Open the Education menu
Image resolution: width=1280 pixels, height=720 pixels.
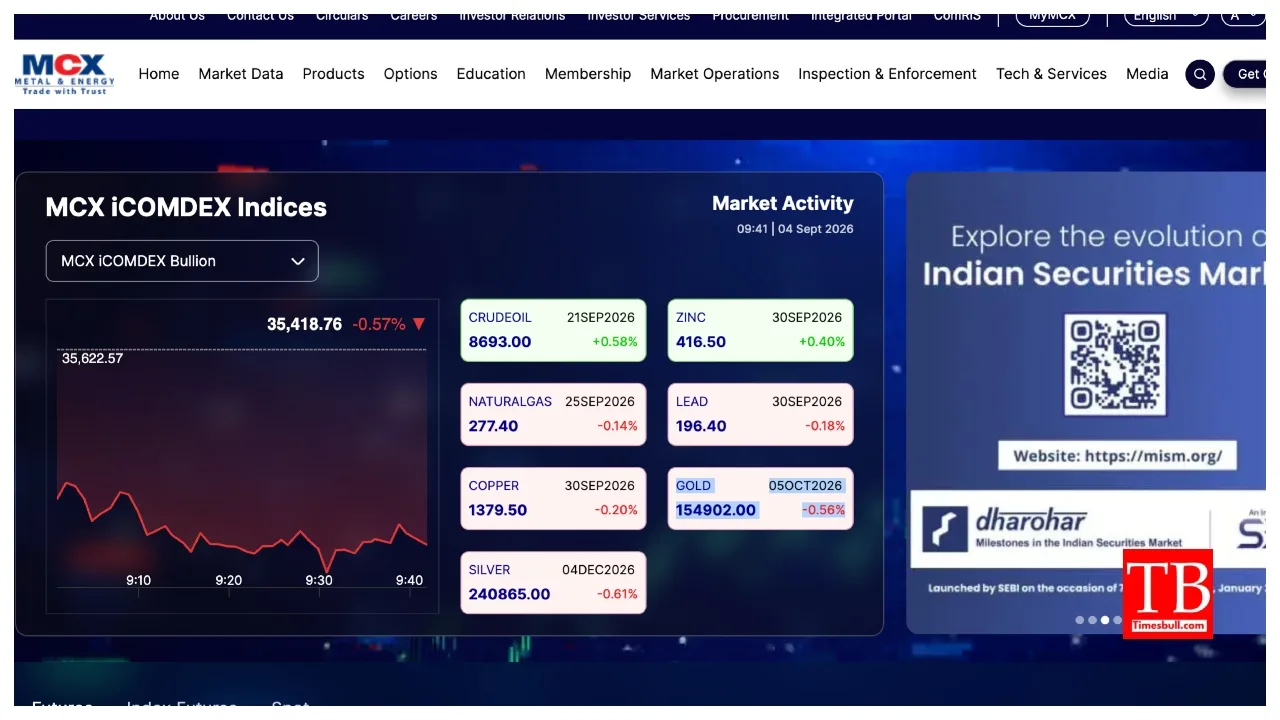pos(491,74)
